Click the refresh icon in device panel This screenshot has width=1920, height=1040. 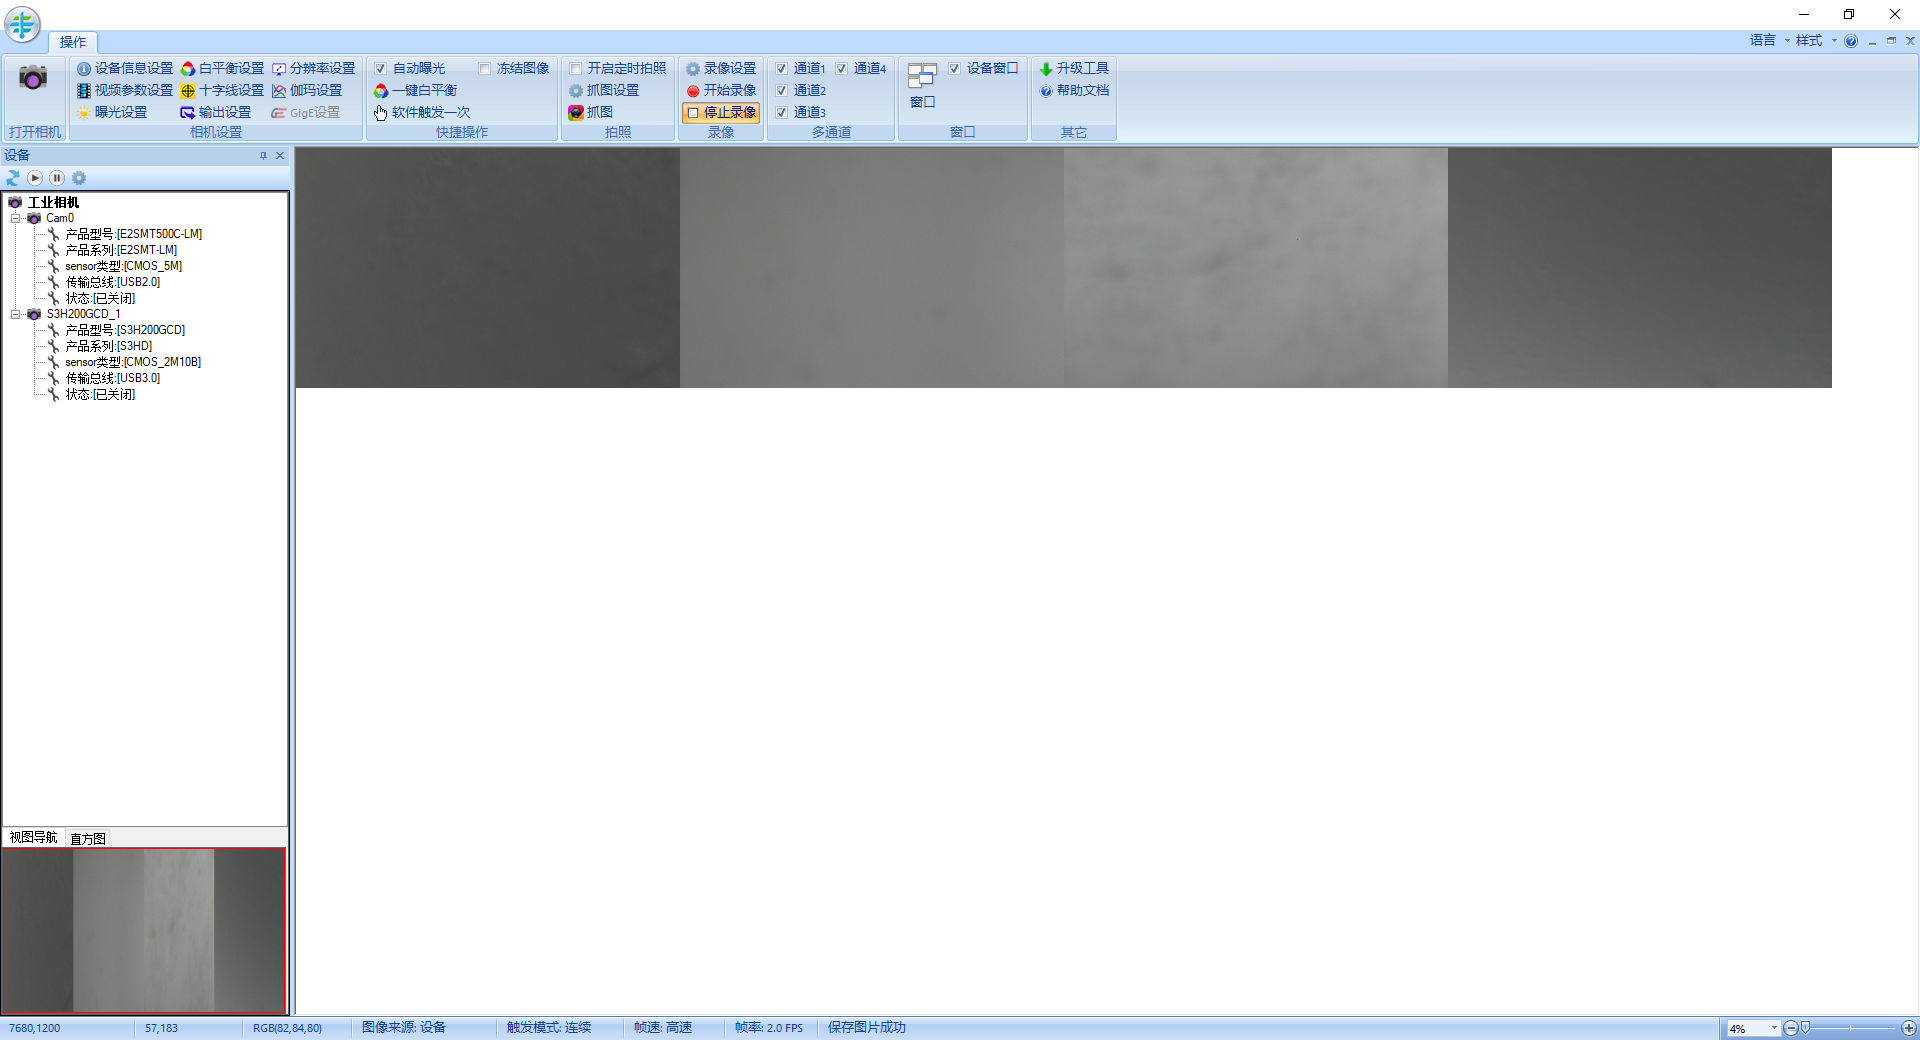tap(12, 178)
